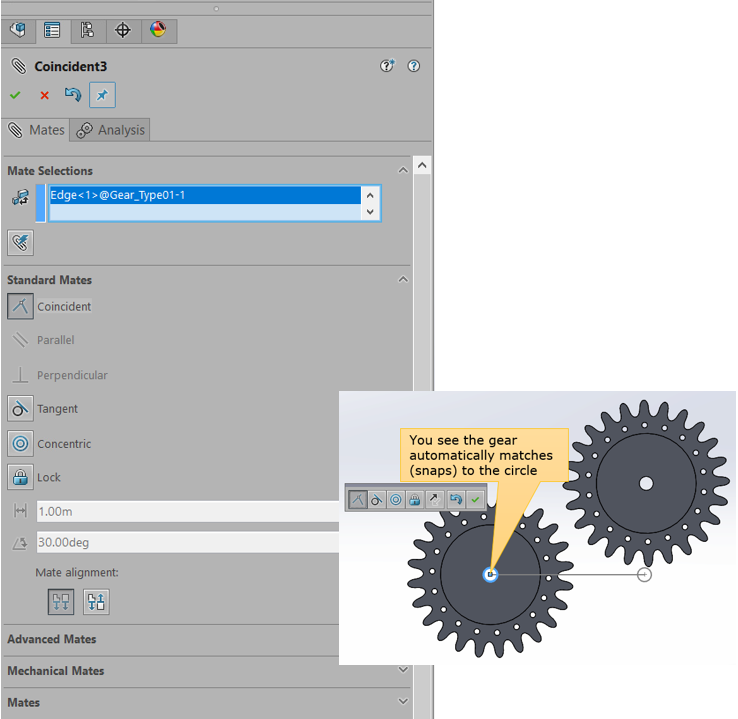Toggle the Keep Visible pushpin
The width and height of the screenshot is (738, 719).
pos(102,95)
